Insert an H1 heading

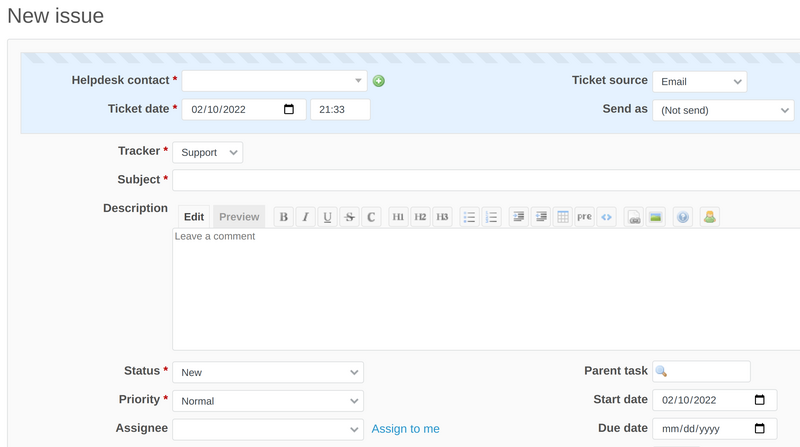tap(398, 217)
